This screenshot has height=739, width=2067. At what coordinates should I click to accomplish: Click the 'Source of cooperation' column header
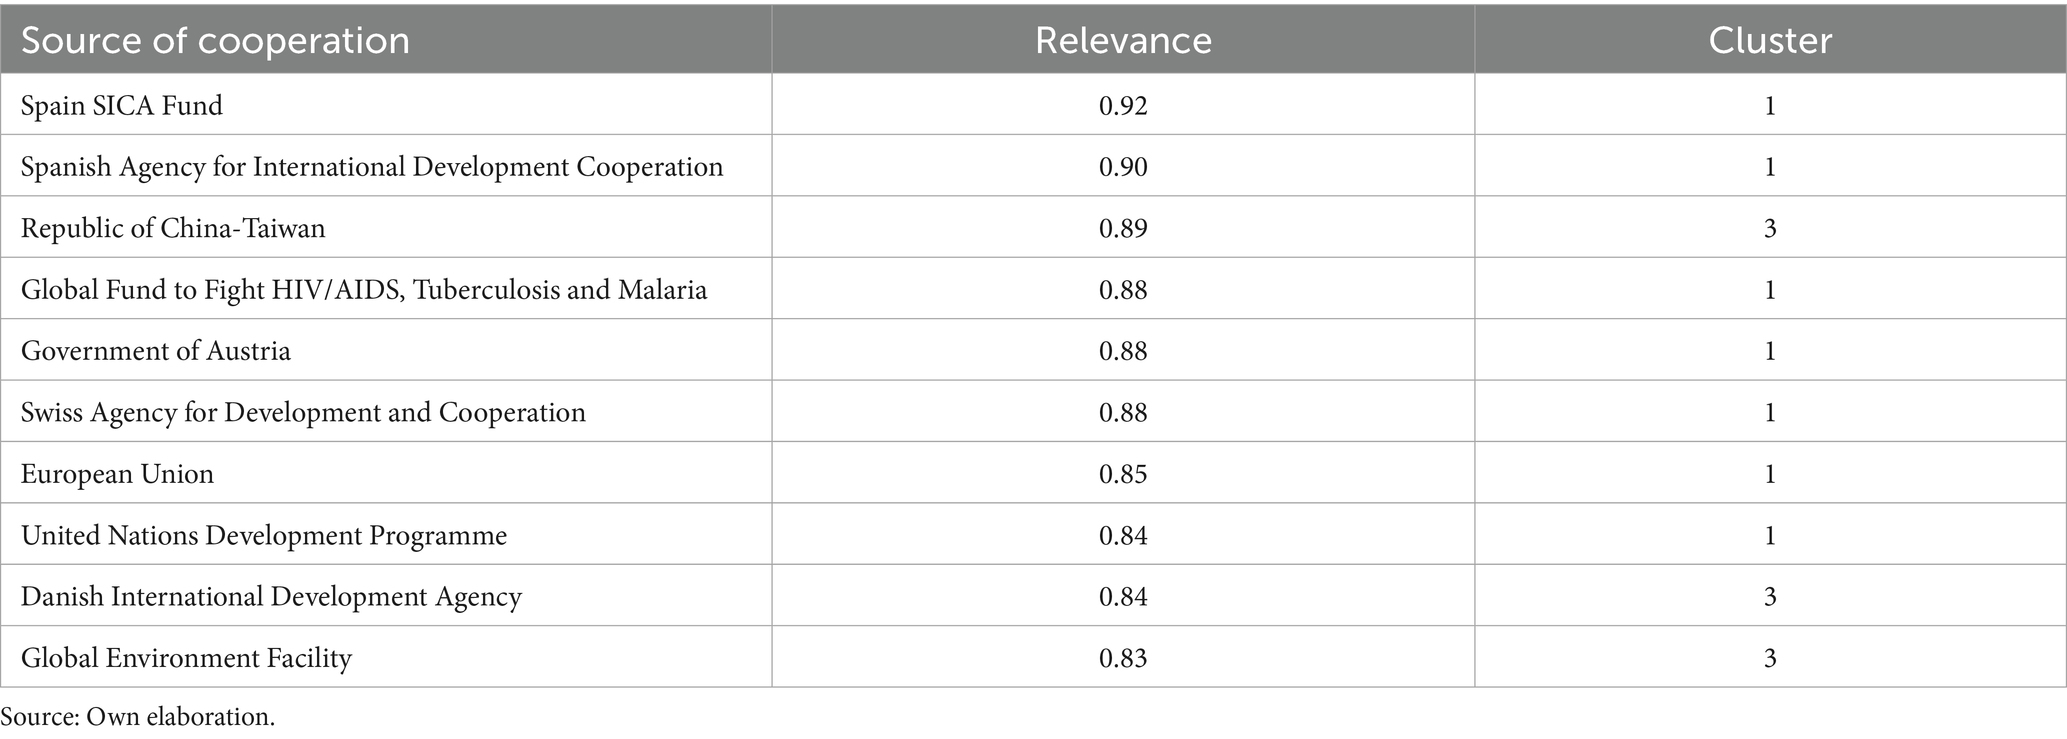pyautogui.click(x=215, y=41)
